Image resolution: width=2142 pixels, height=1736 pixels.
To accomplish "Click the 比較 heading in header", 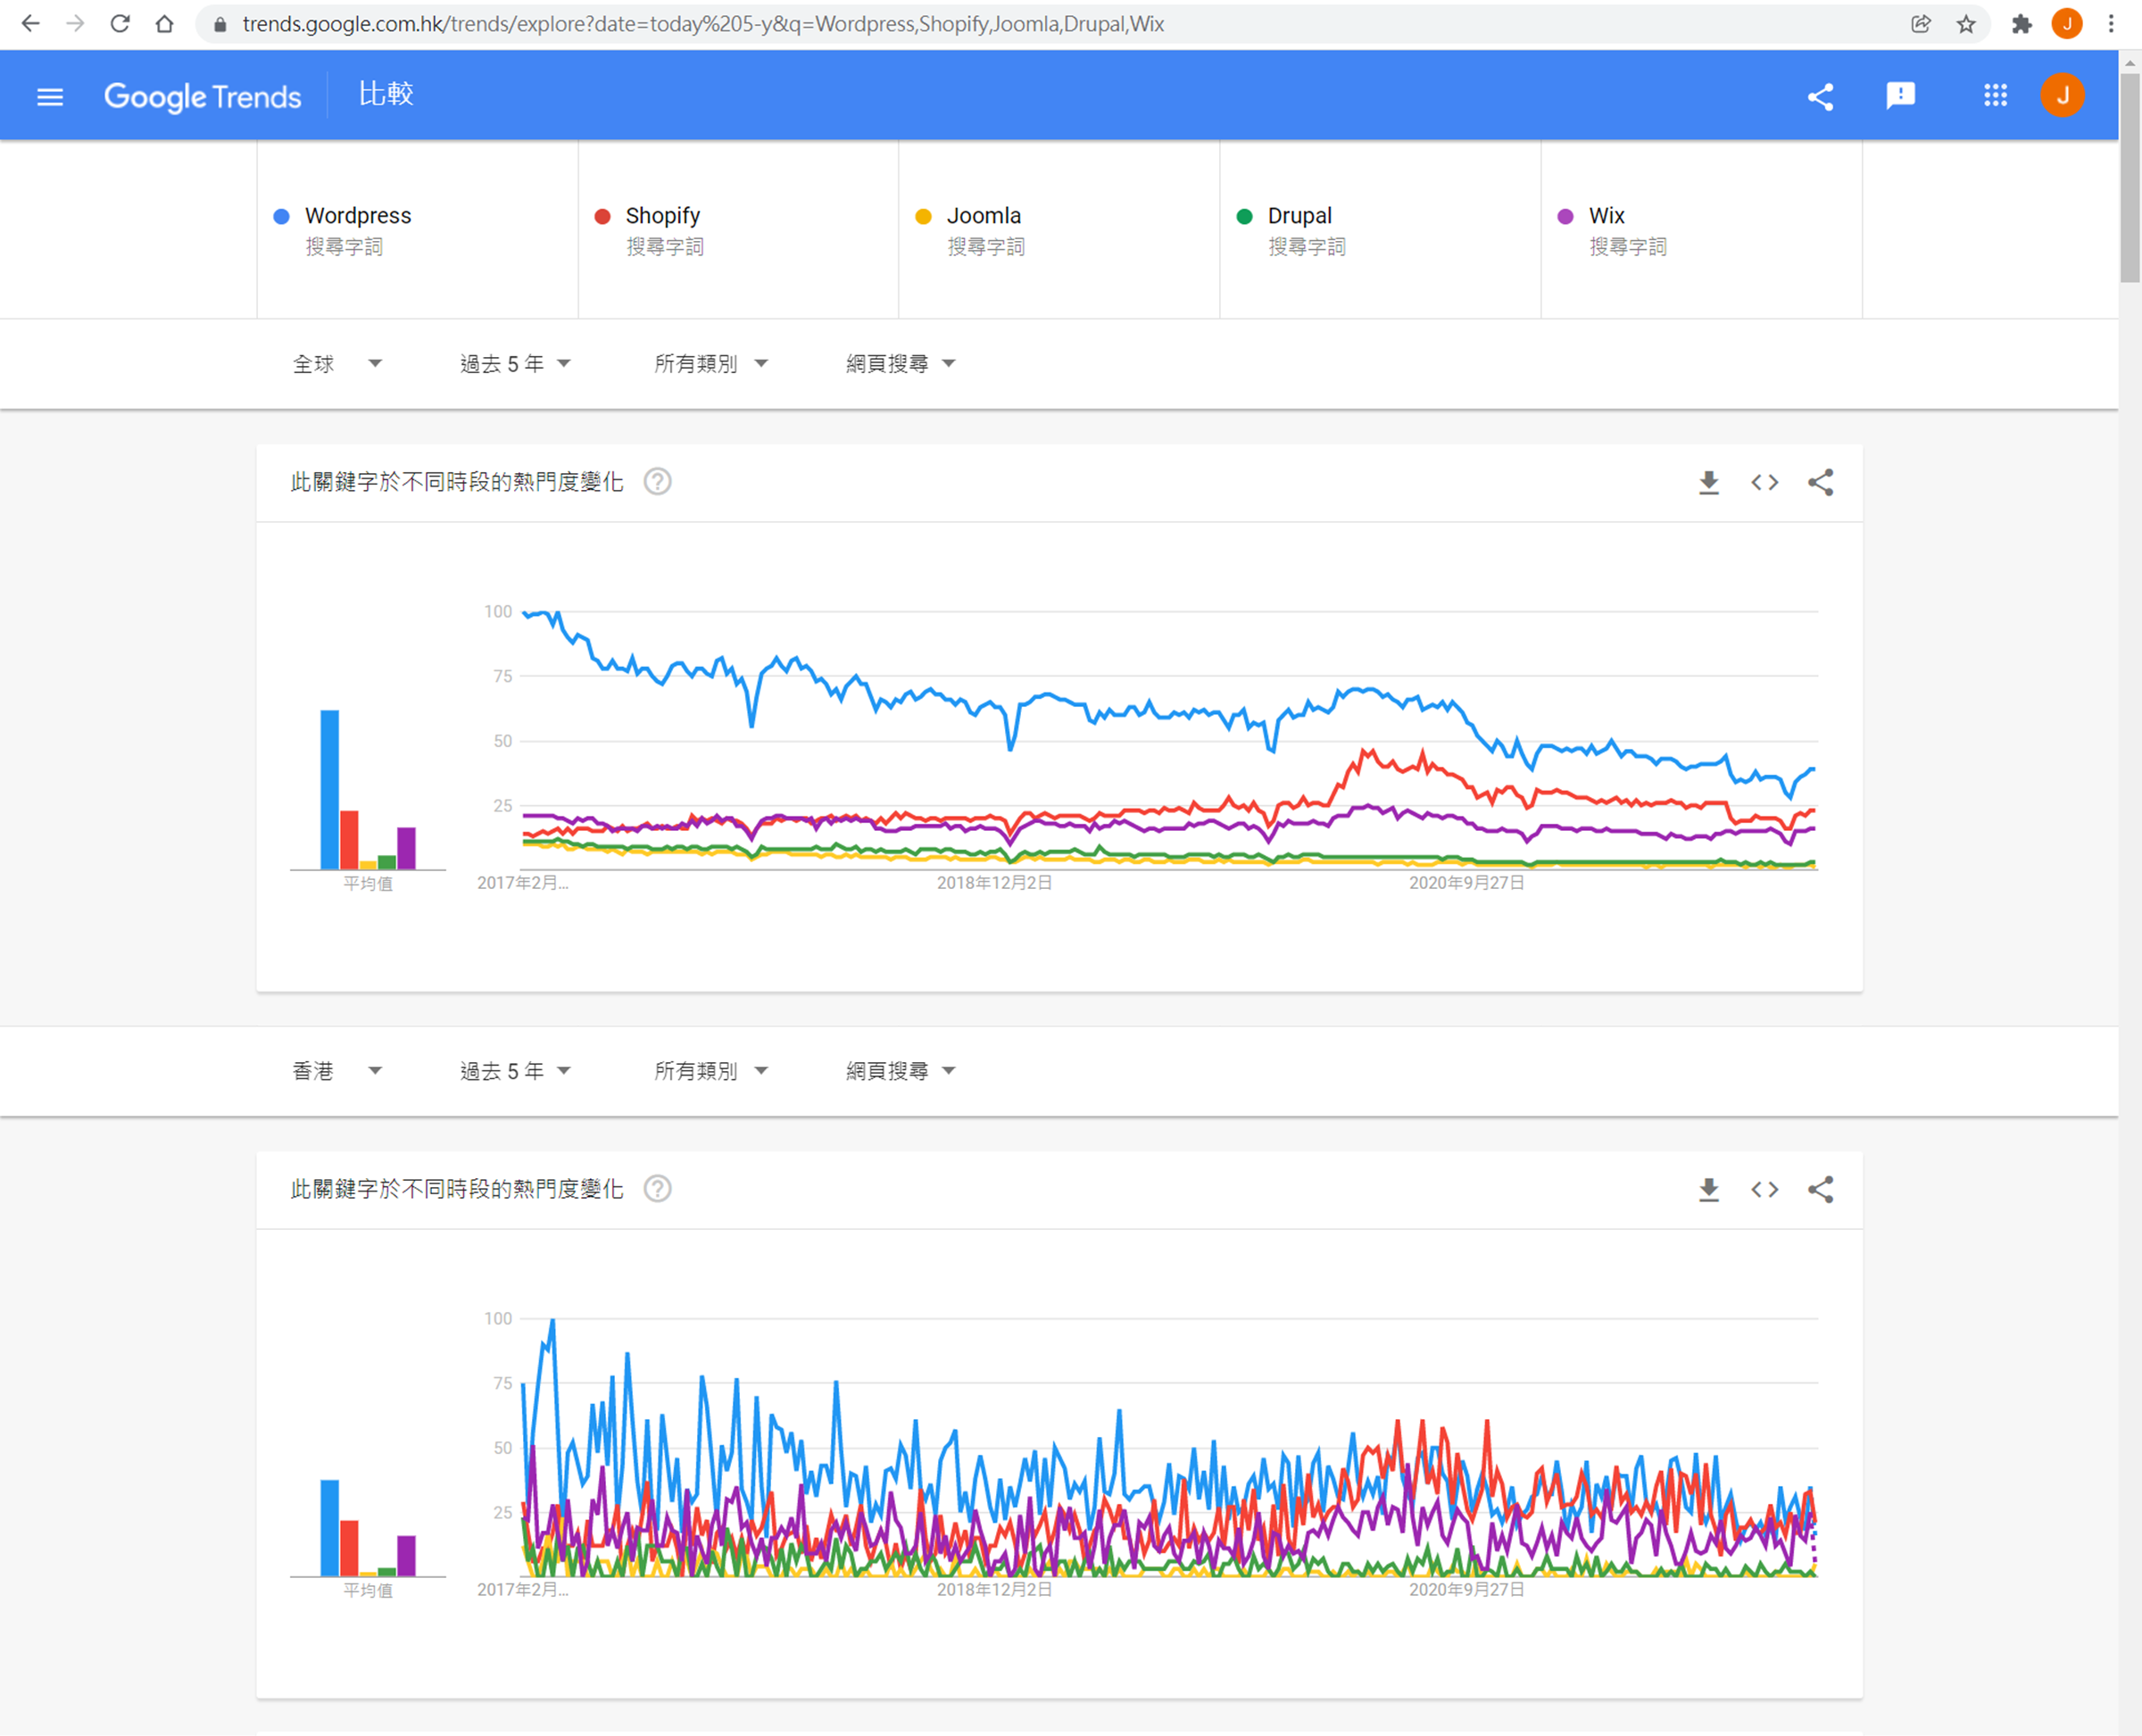I will [x=386, y=94].
